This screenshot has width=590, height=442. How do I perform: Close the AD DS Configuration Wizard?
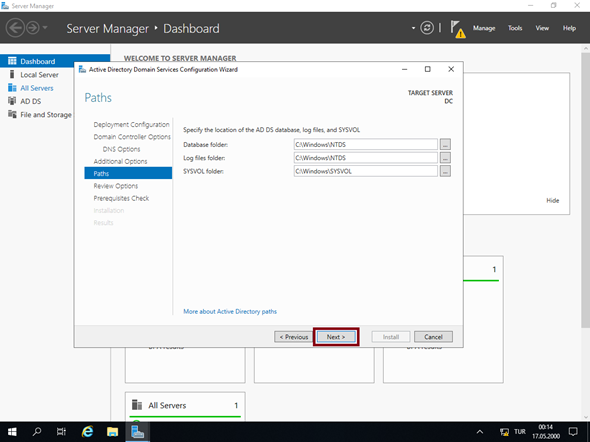point(451,69)
